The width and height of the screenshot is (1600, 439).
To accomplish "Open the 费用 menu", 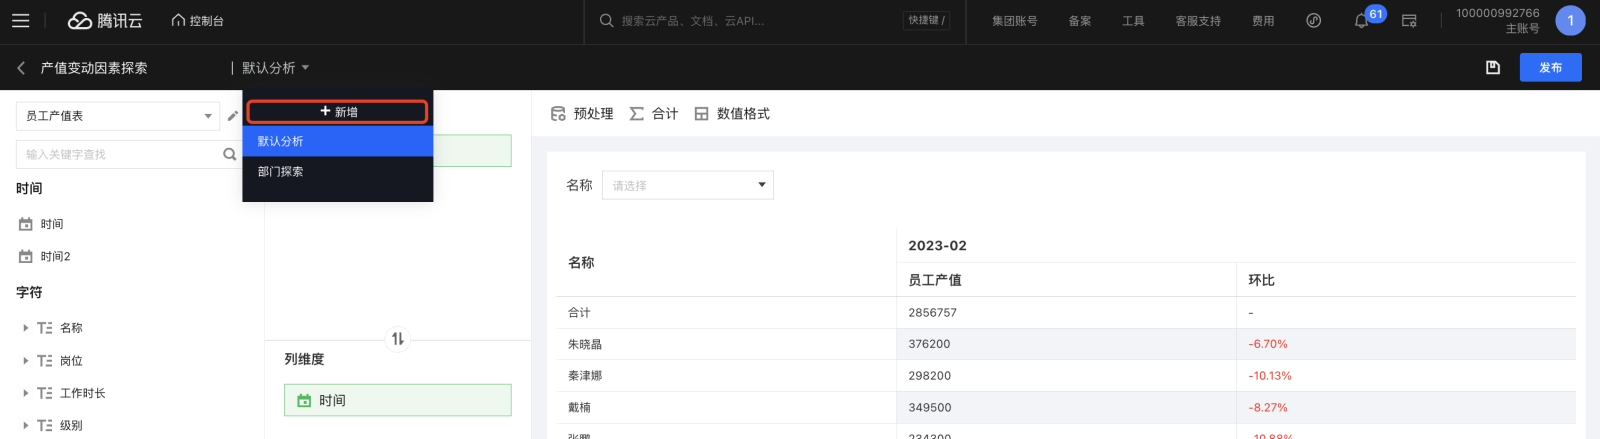I will (1263, 20).
